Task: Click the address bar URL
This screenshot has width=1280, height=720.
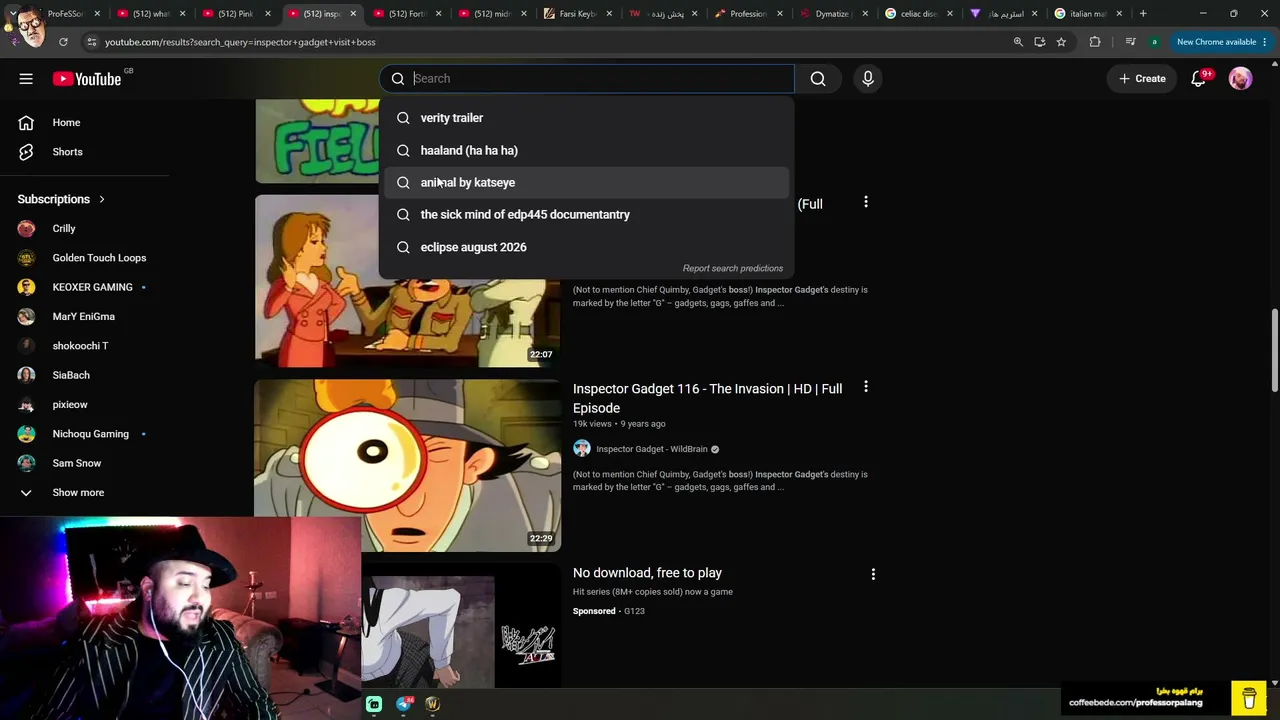Action: (x=240, y=42)
